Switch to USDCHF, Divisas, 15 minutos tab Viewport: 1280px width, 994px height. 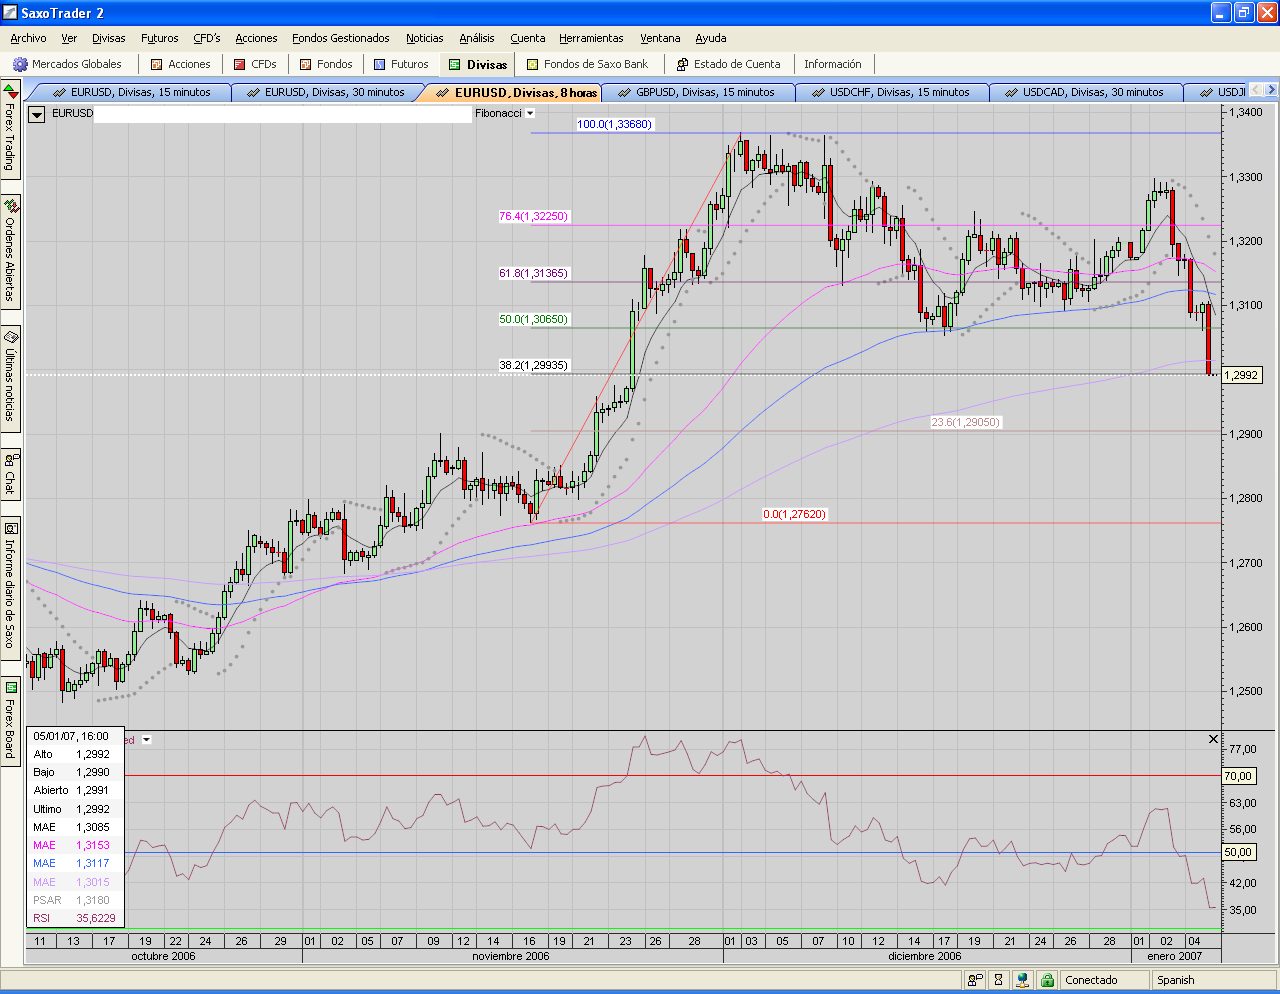coord(890,92)
